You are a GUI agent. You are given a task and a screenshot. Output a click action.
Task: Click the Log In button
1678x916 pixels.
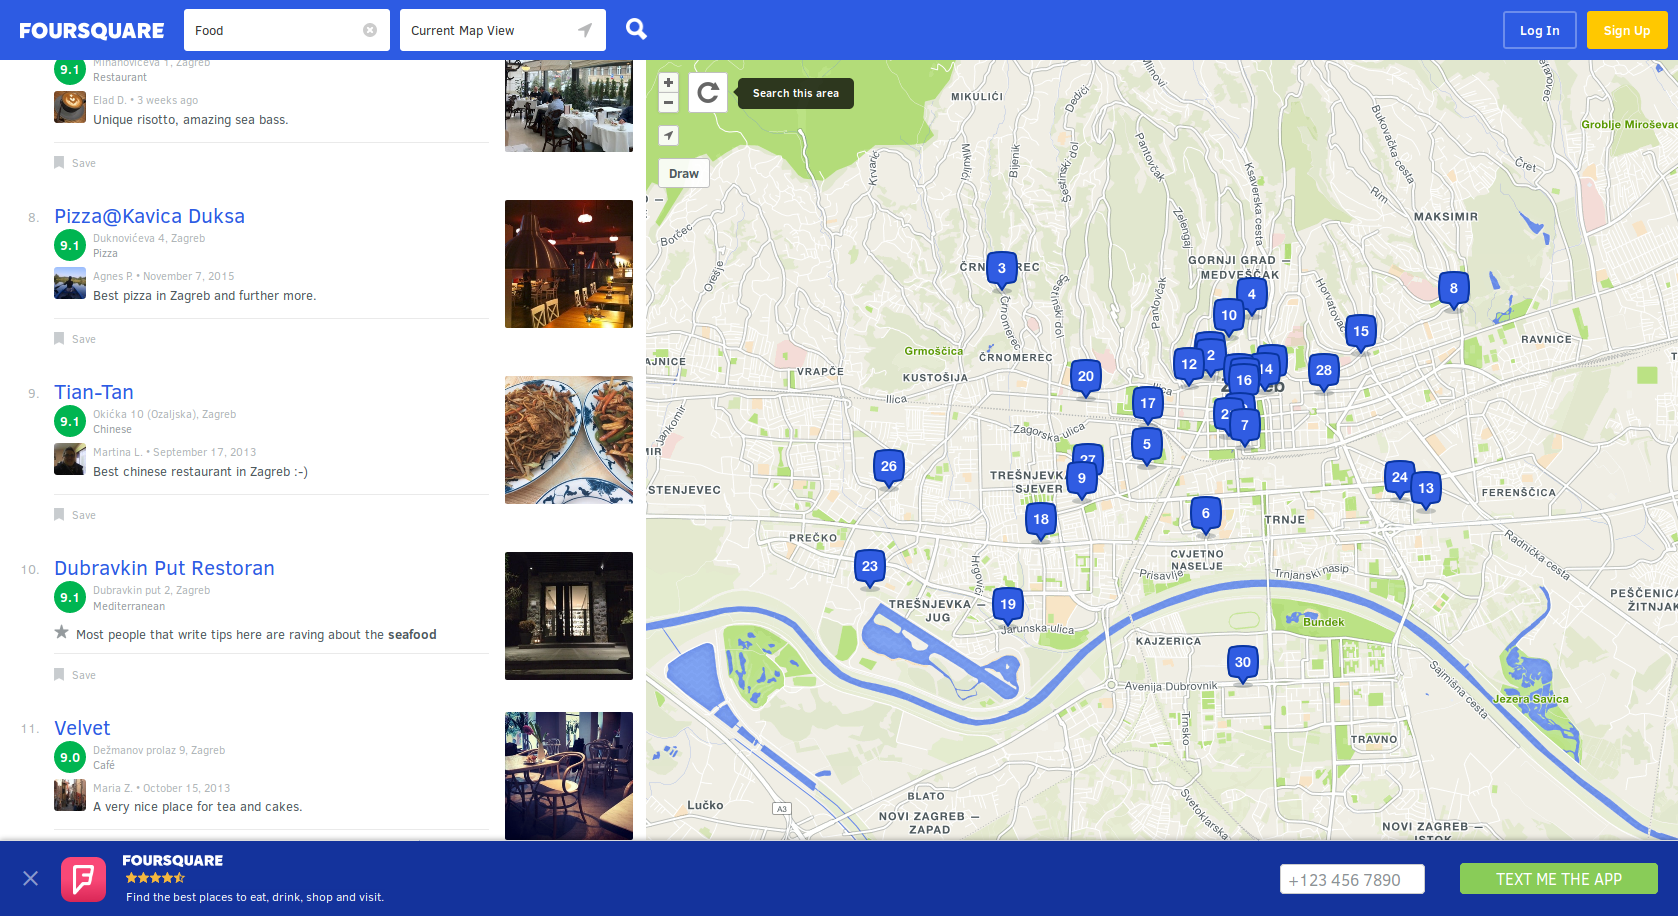coord(1540,30)
